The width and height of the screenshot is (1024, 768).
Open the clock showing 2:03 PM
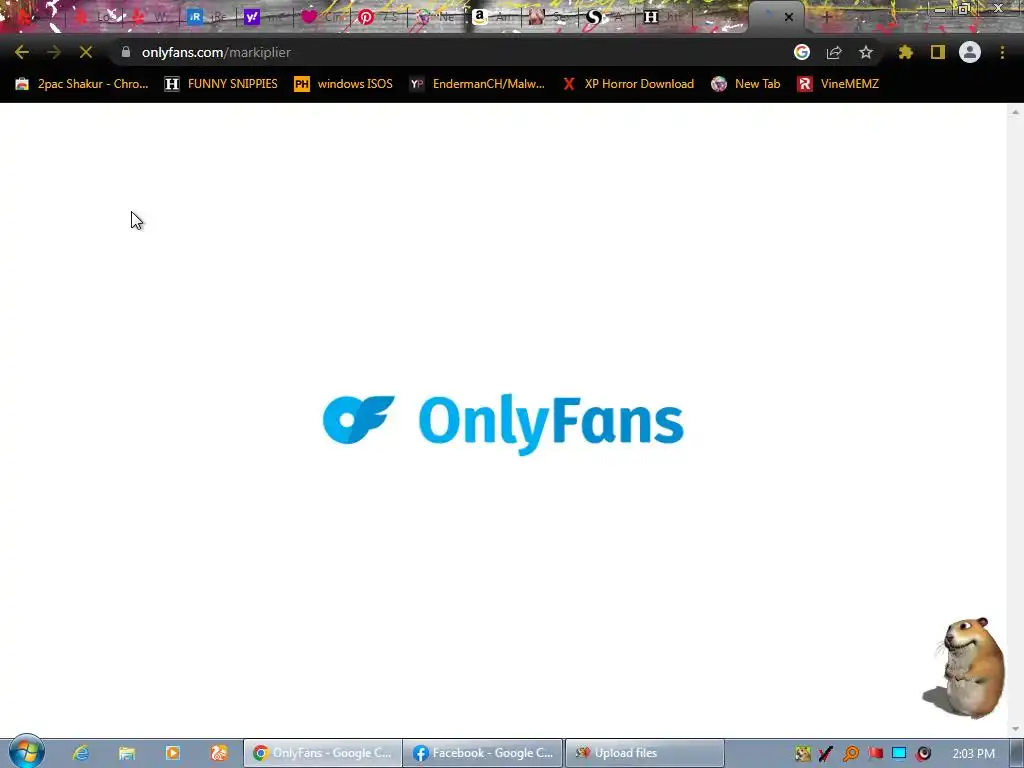click(x=974, y=753)
